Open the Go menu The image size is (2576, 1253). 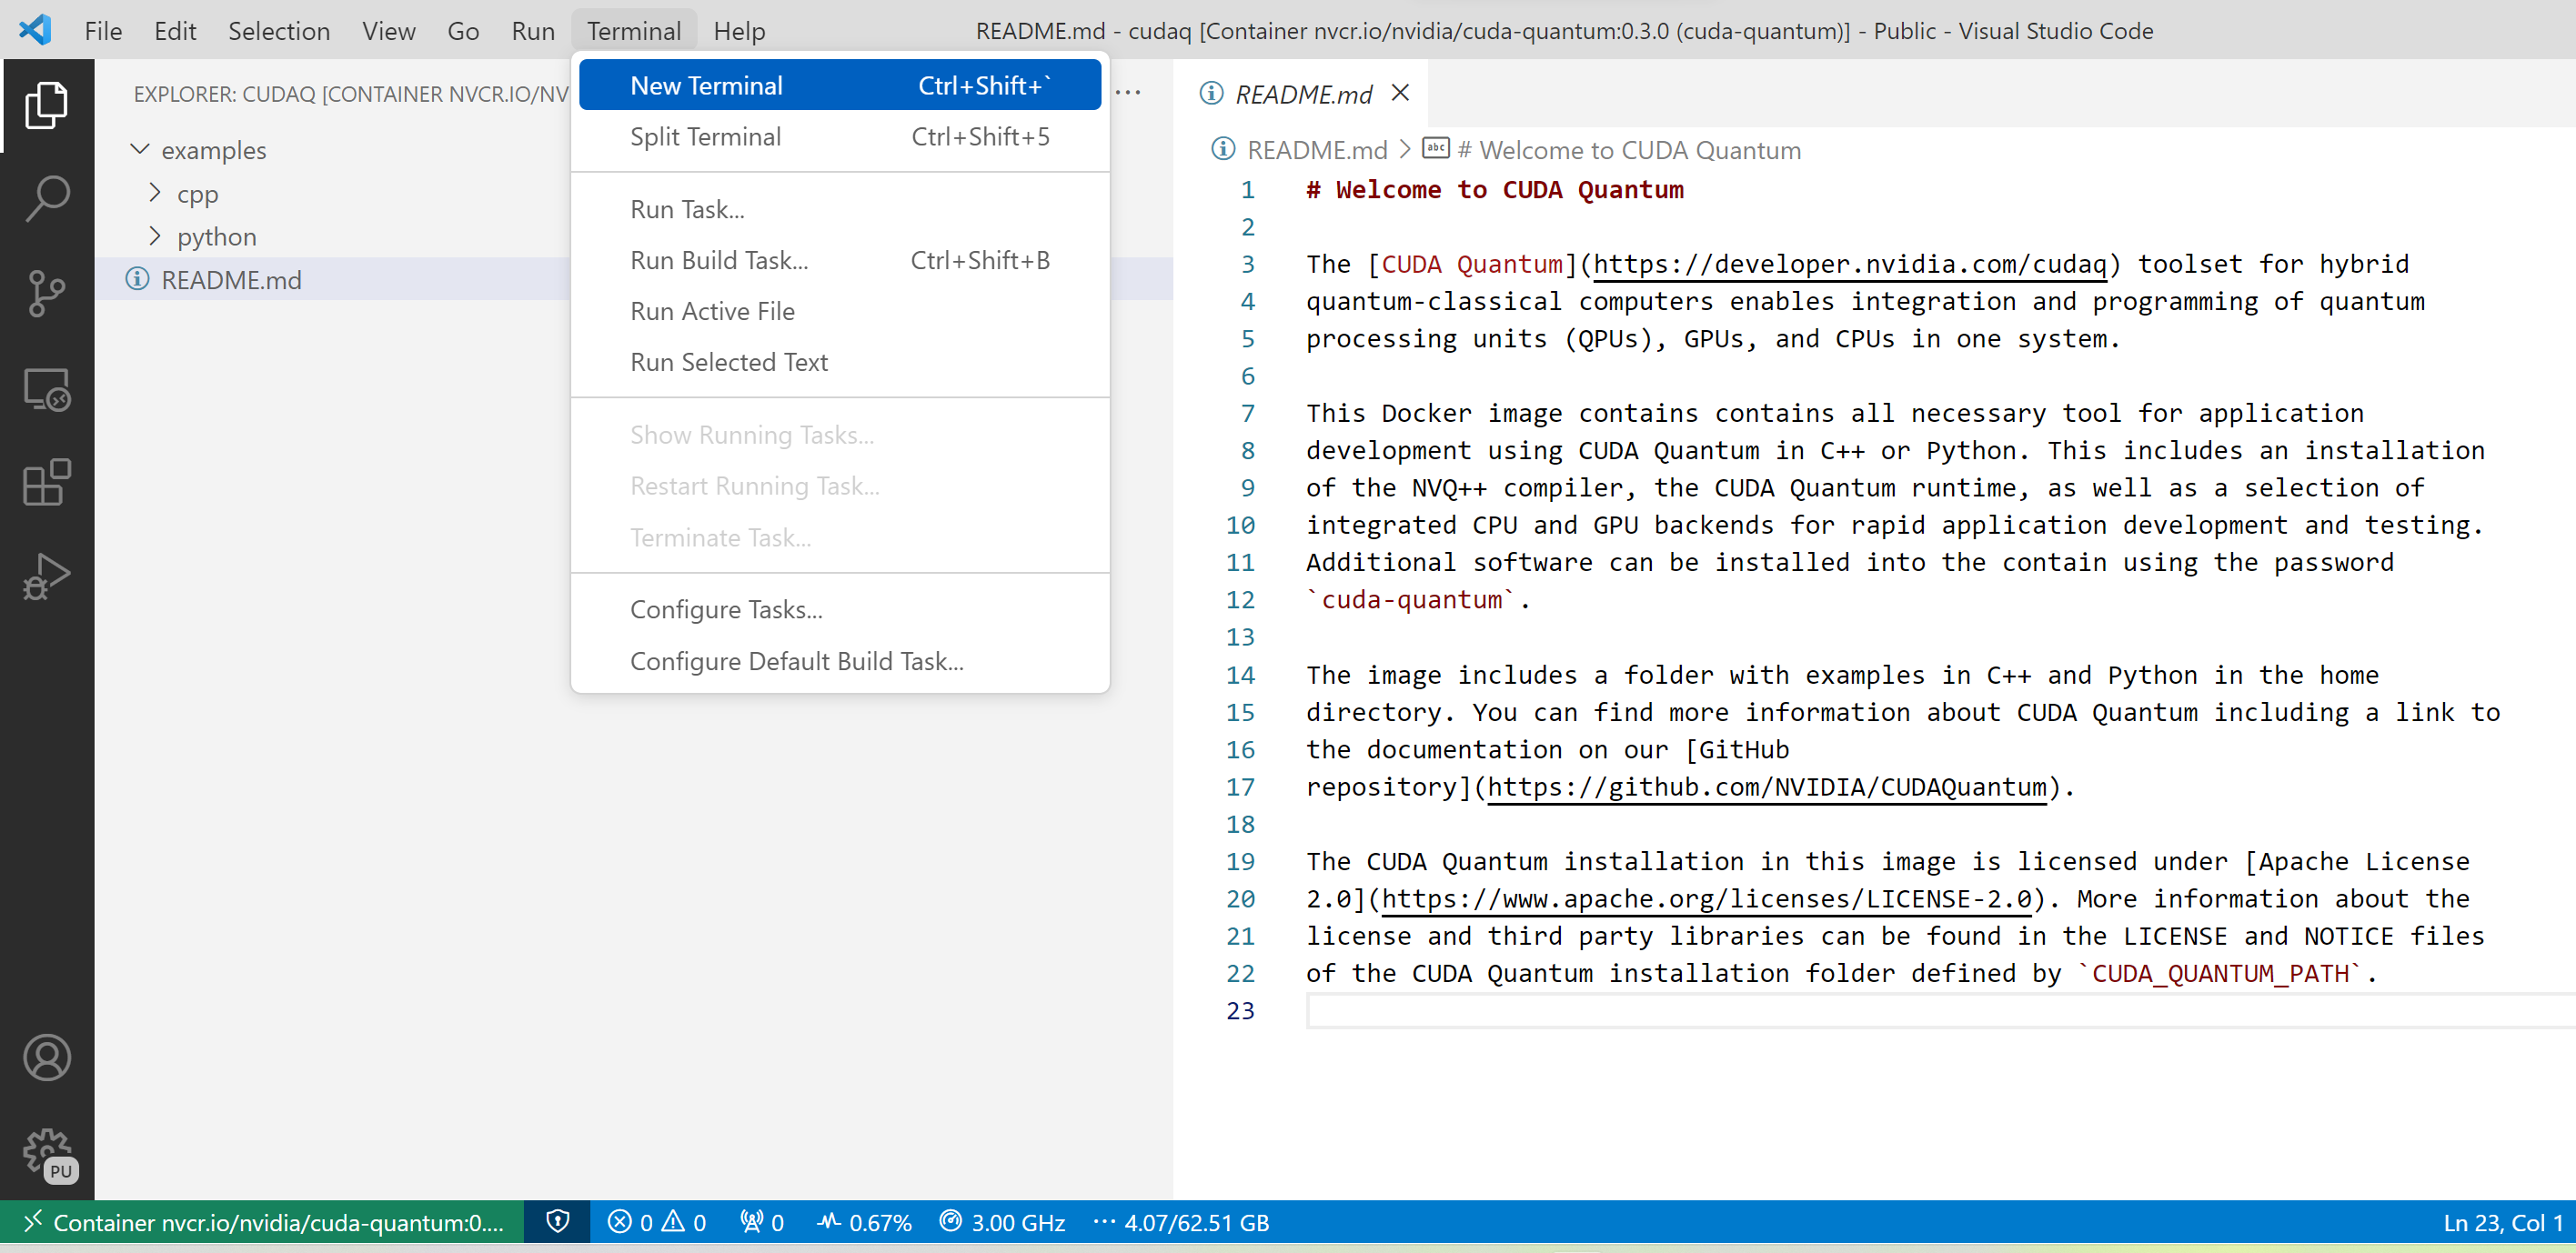coord(463,31)
